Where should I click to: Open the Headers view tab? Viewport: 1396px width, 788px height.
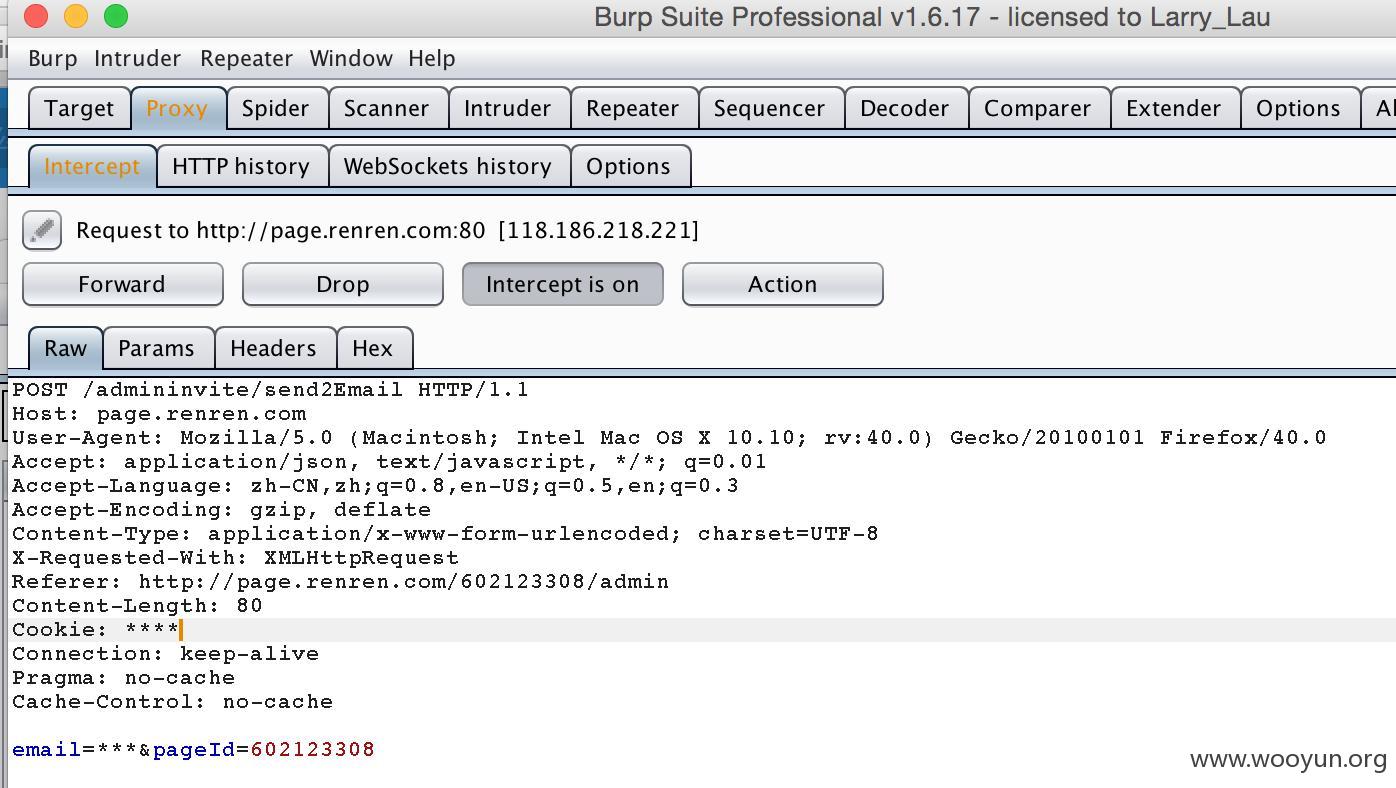click(273, 348)
